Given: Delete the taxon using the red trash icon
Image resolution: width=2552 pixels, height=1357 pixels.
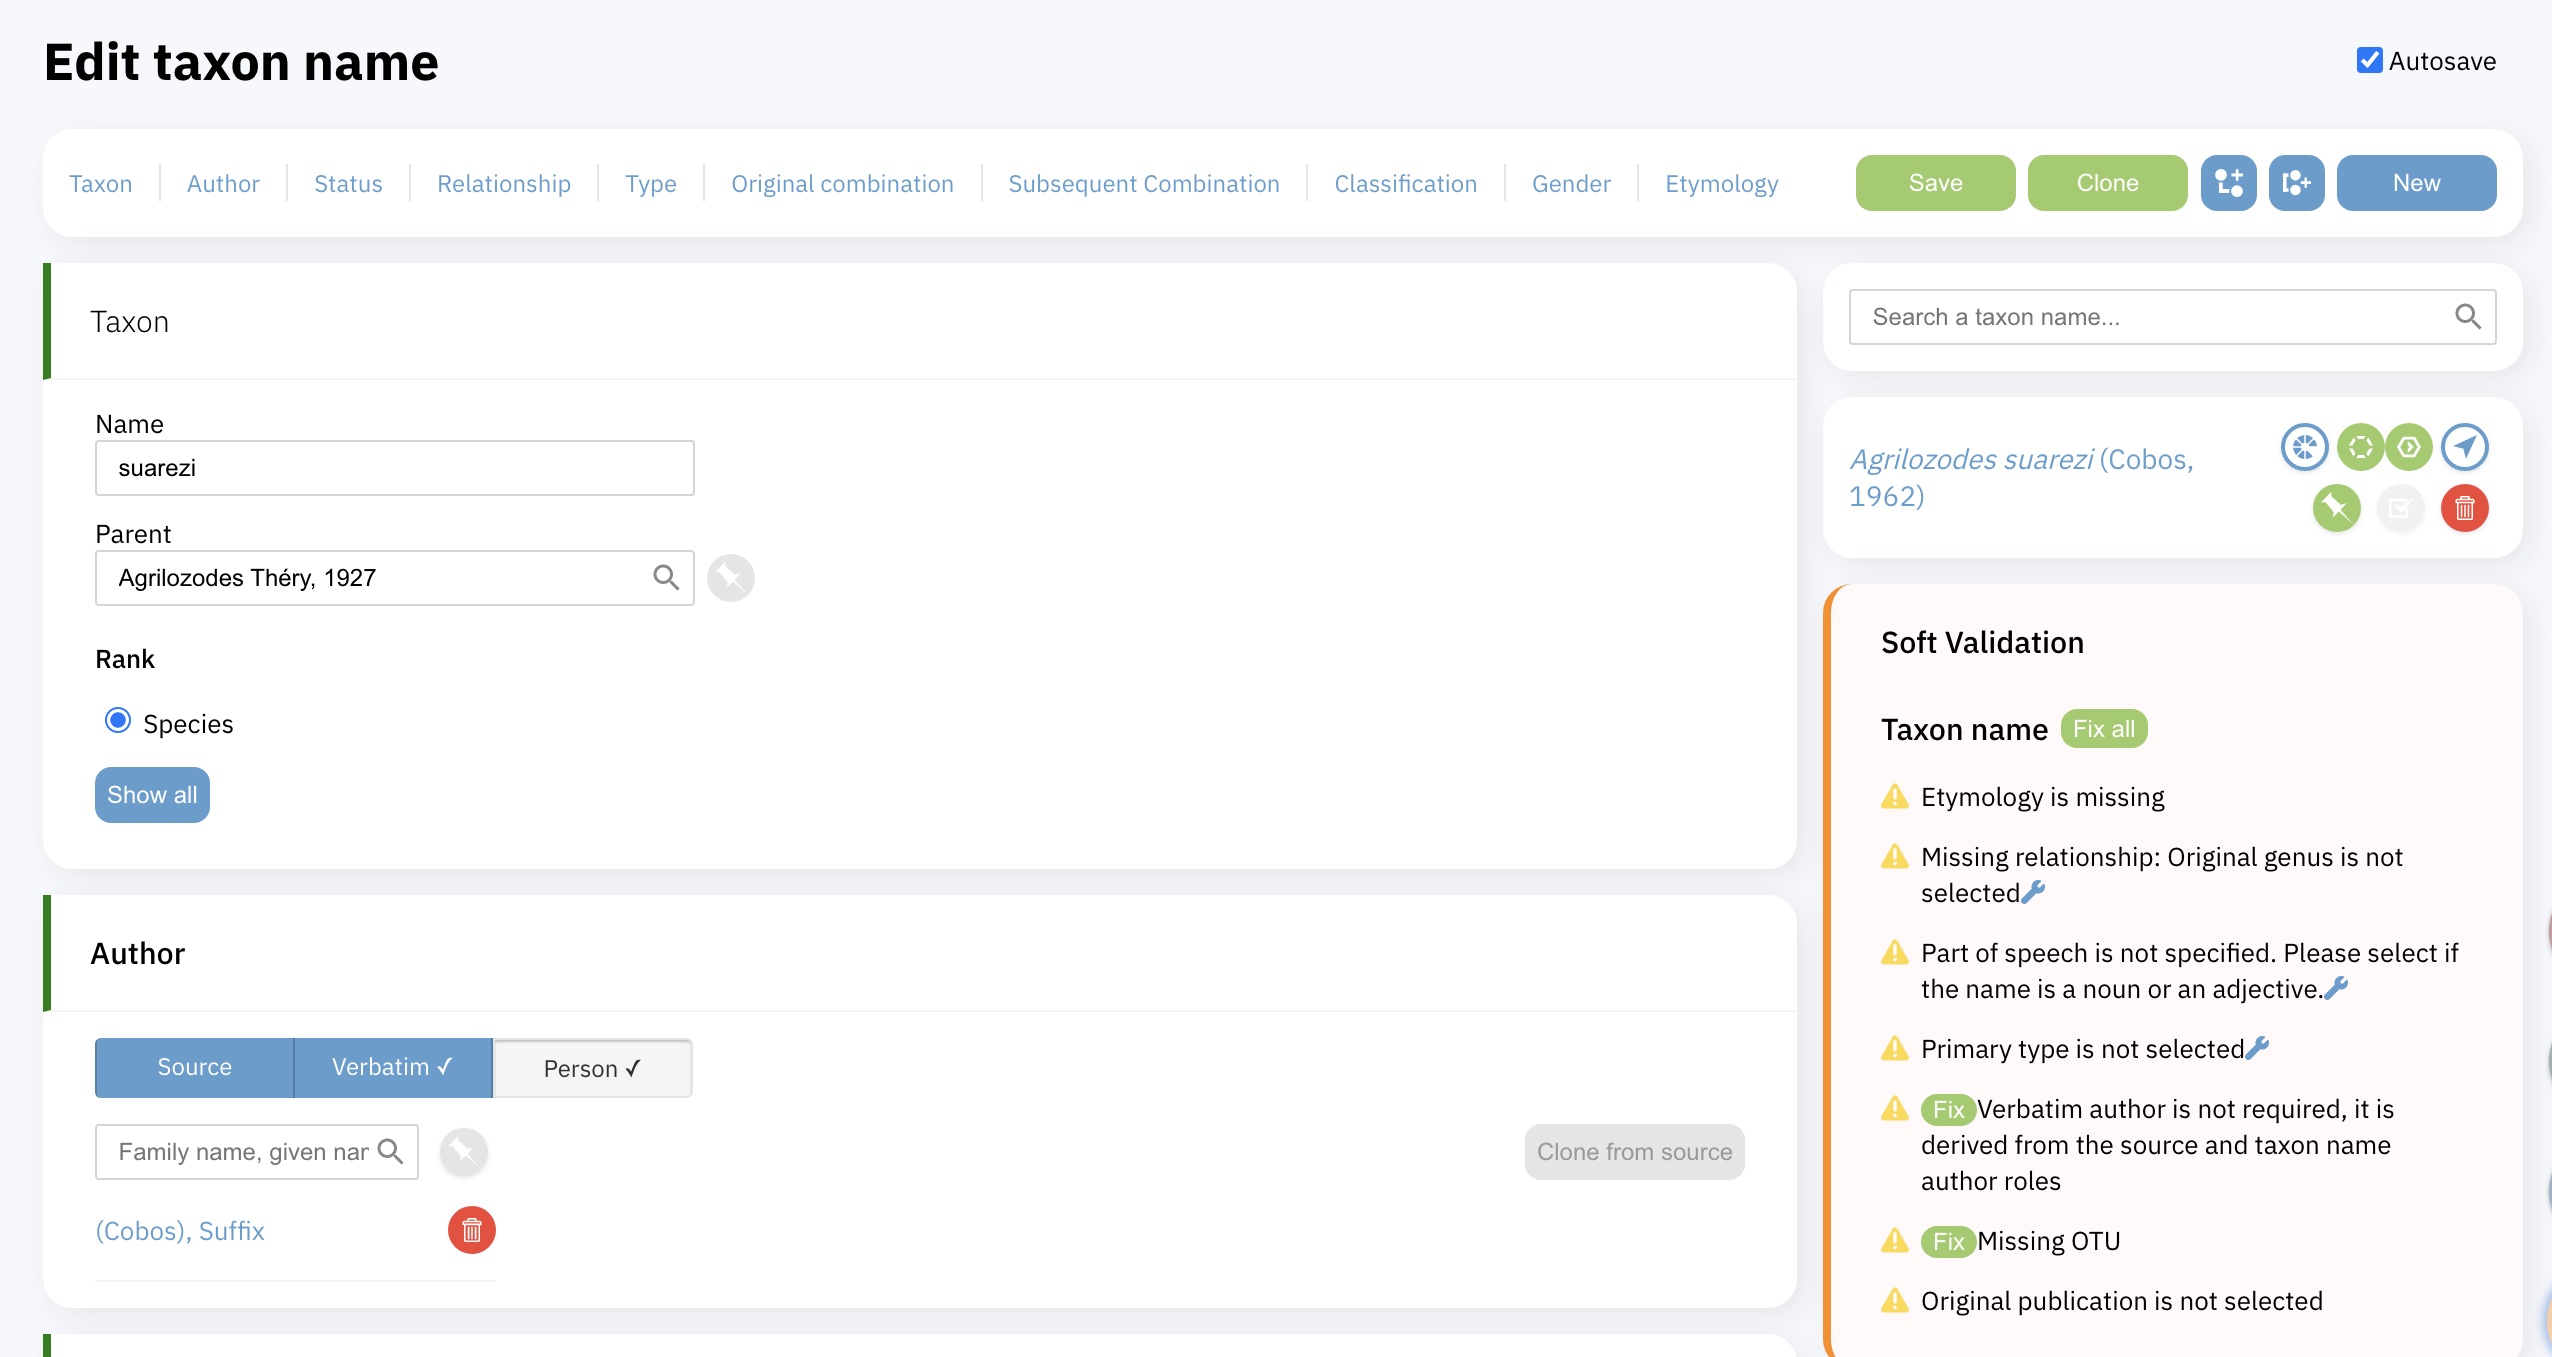Looking at the screenshot, I should coord(2465,508).
